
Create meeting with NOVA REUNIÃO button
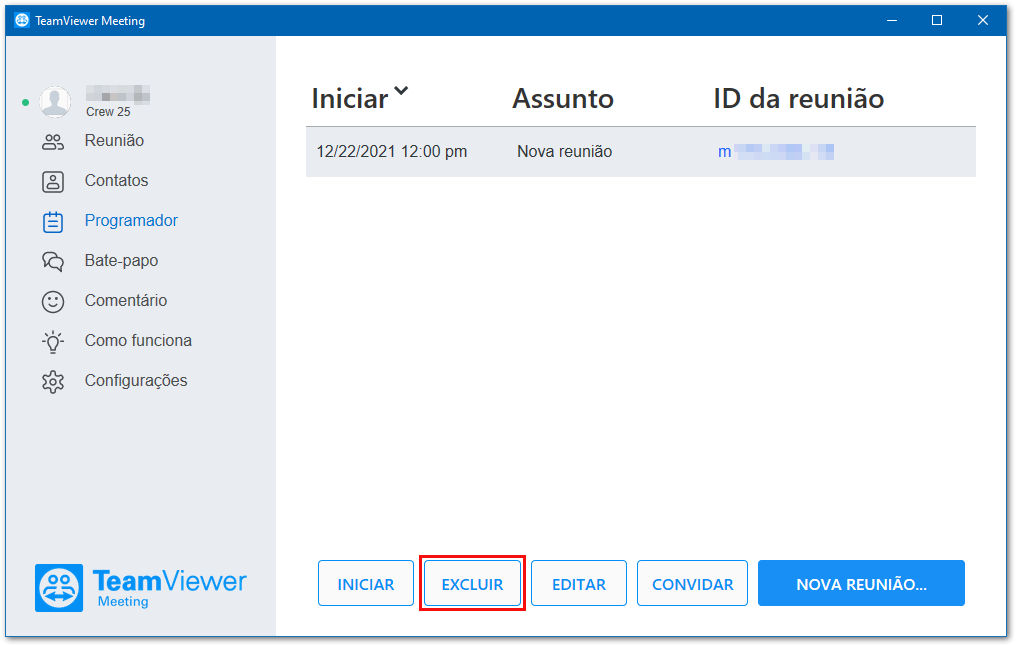coord(861,584)
